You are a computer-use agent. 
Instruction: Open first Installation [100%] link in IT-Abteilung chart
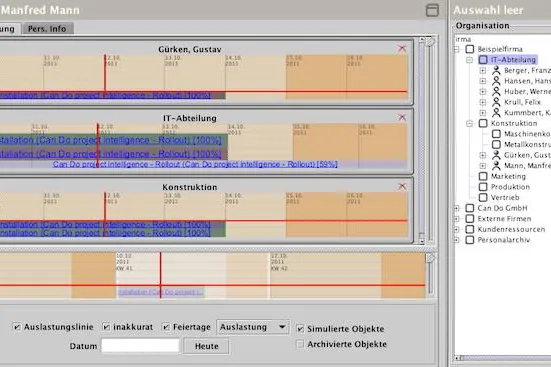click(x=111, y=140)
